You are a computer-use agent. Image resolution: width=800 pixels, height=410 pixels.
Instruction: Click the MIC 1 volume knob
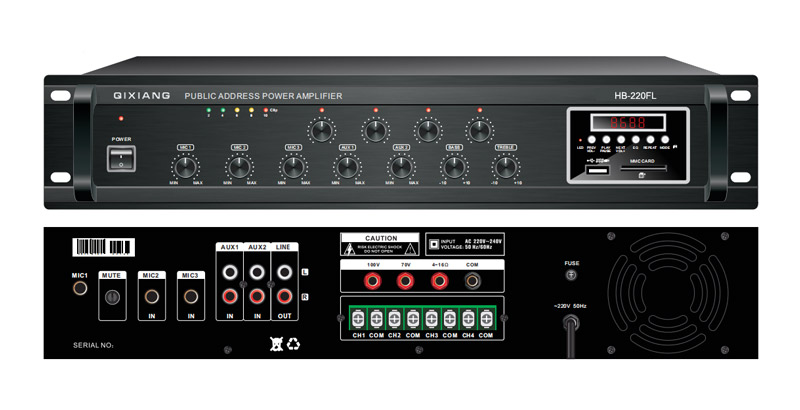(185, 167)
